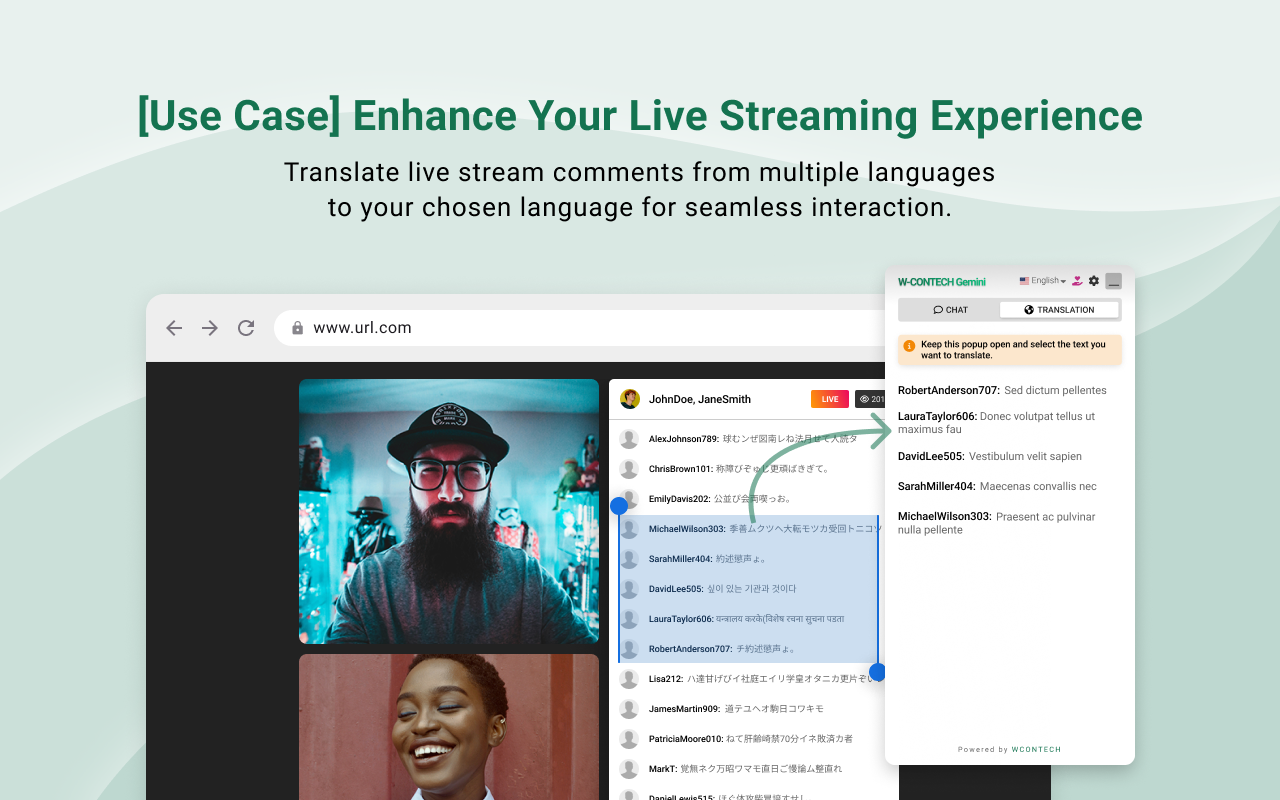1280x800 pixels.
Task: Switch to the CHAT tab
Action: pyautogui.click(x=950, y=310)
